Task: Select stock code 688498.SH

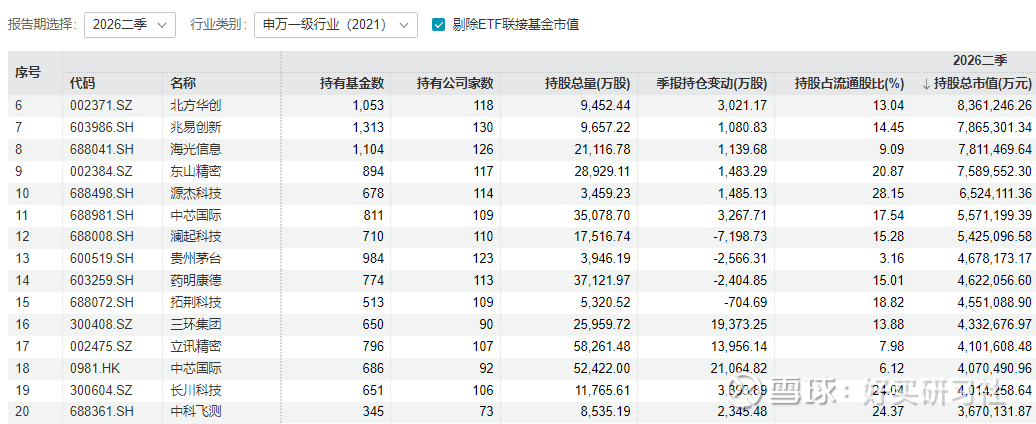Action: [x=102, y=194]
